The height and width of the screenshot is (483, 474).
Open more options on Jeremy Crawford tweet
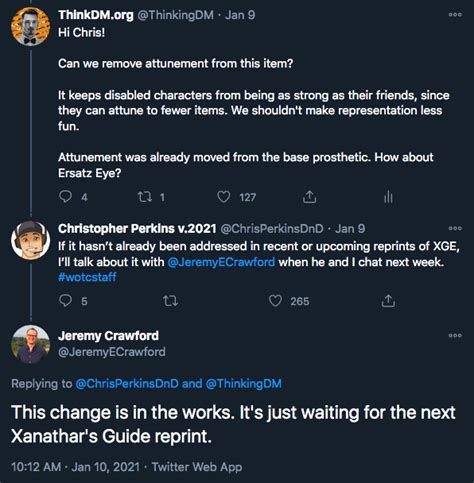click(x=455, y=335)
